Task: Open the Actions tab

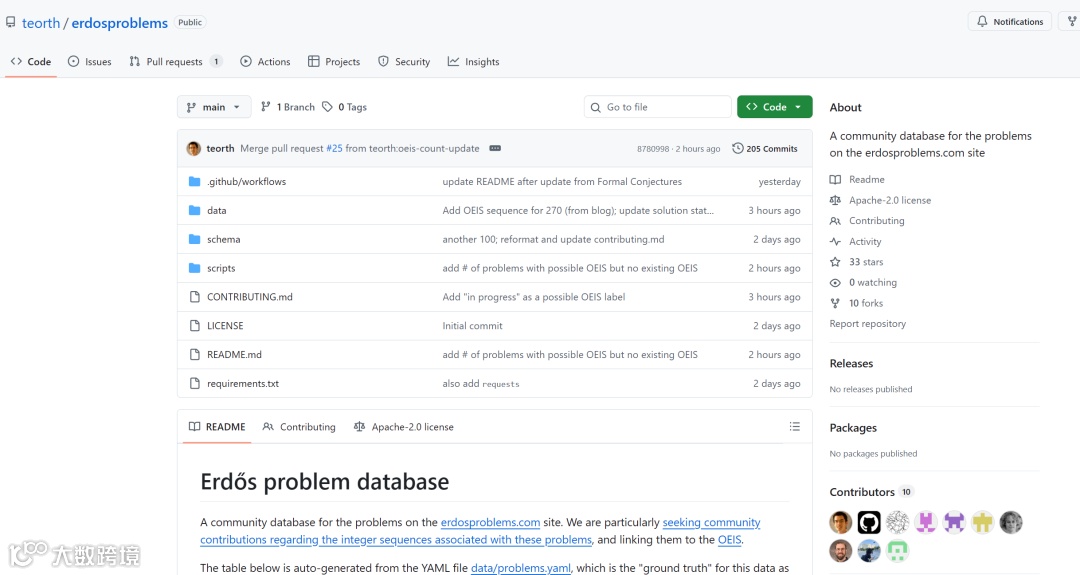Action: pos(265,61)
